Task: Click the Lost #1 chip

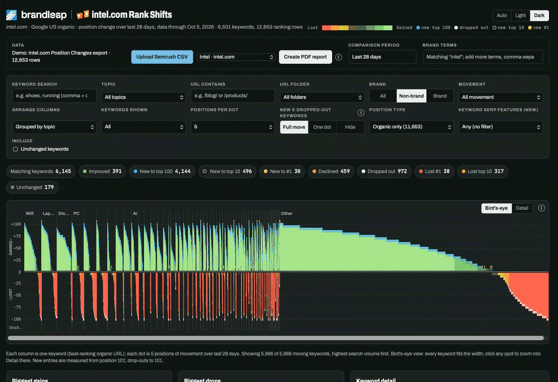Action: pyautogui.click(x=434, y=171)
